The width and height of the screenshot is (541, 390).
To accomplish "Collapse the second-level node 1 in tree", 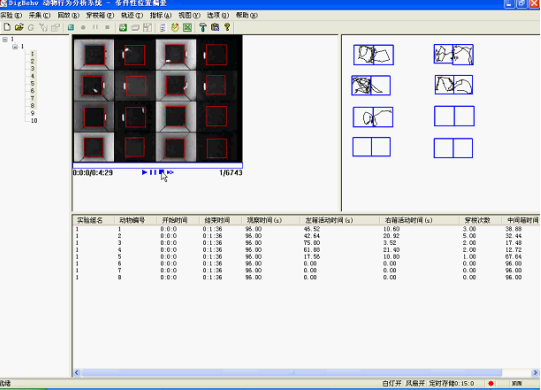I will [x=15, y=47].
